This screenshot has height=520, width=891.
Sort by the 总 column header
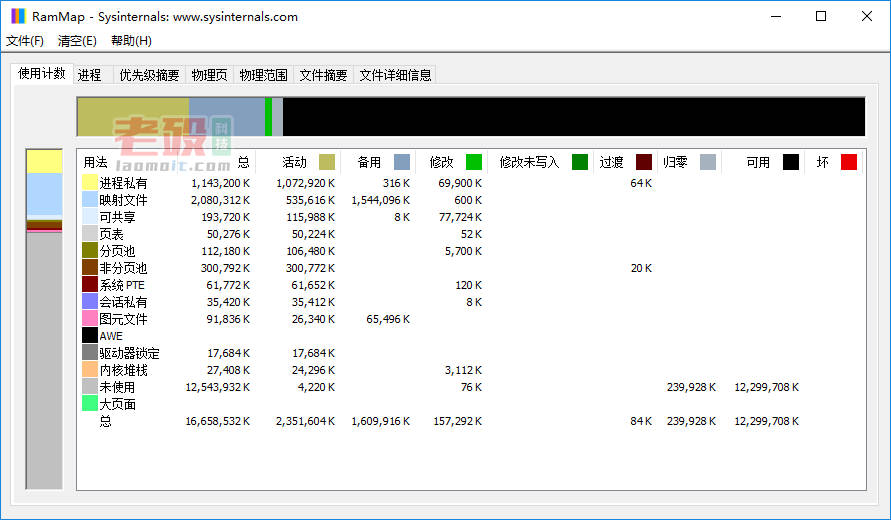[x=243, y=163]
